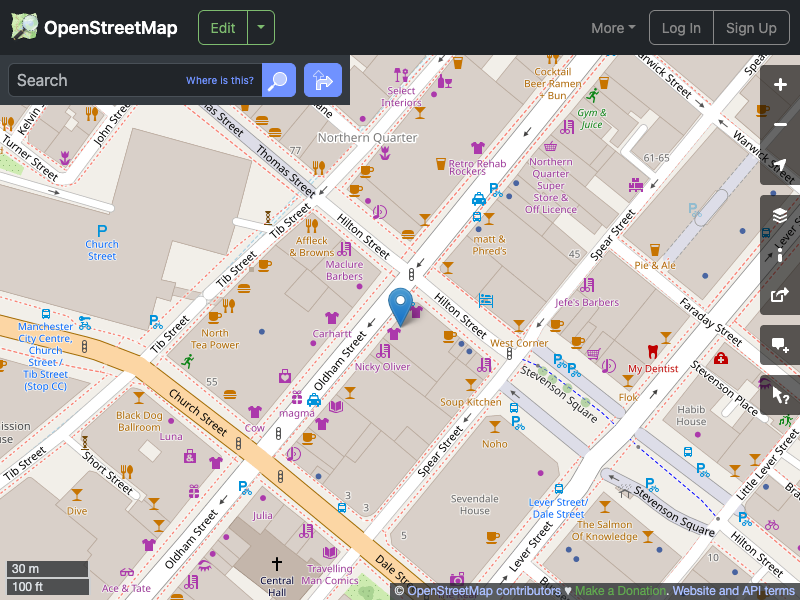The height and width of the screenshot is (600, 800).
Task: Click the Share map icon
Action: 780,296
